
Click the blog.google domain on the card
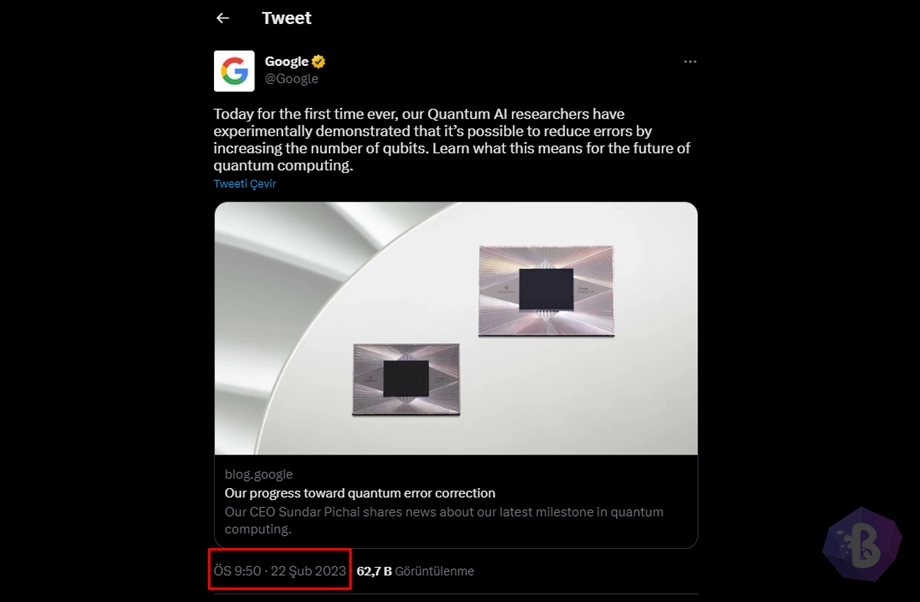click(x=259, y=475)
